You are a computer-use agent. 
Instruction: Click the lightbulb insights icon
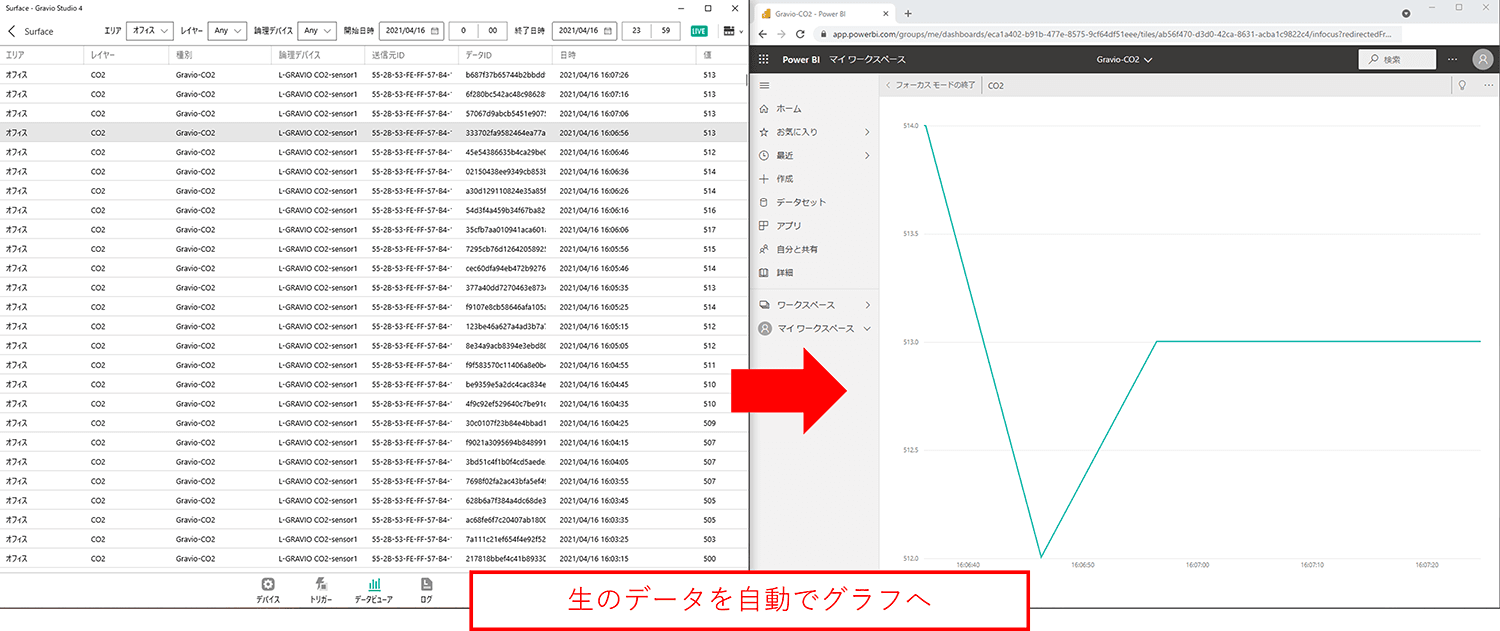tap(1462, 86)
